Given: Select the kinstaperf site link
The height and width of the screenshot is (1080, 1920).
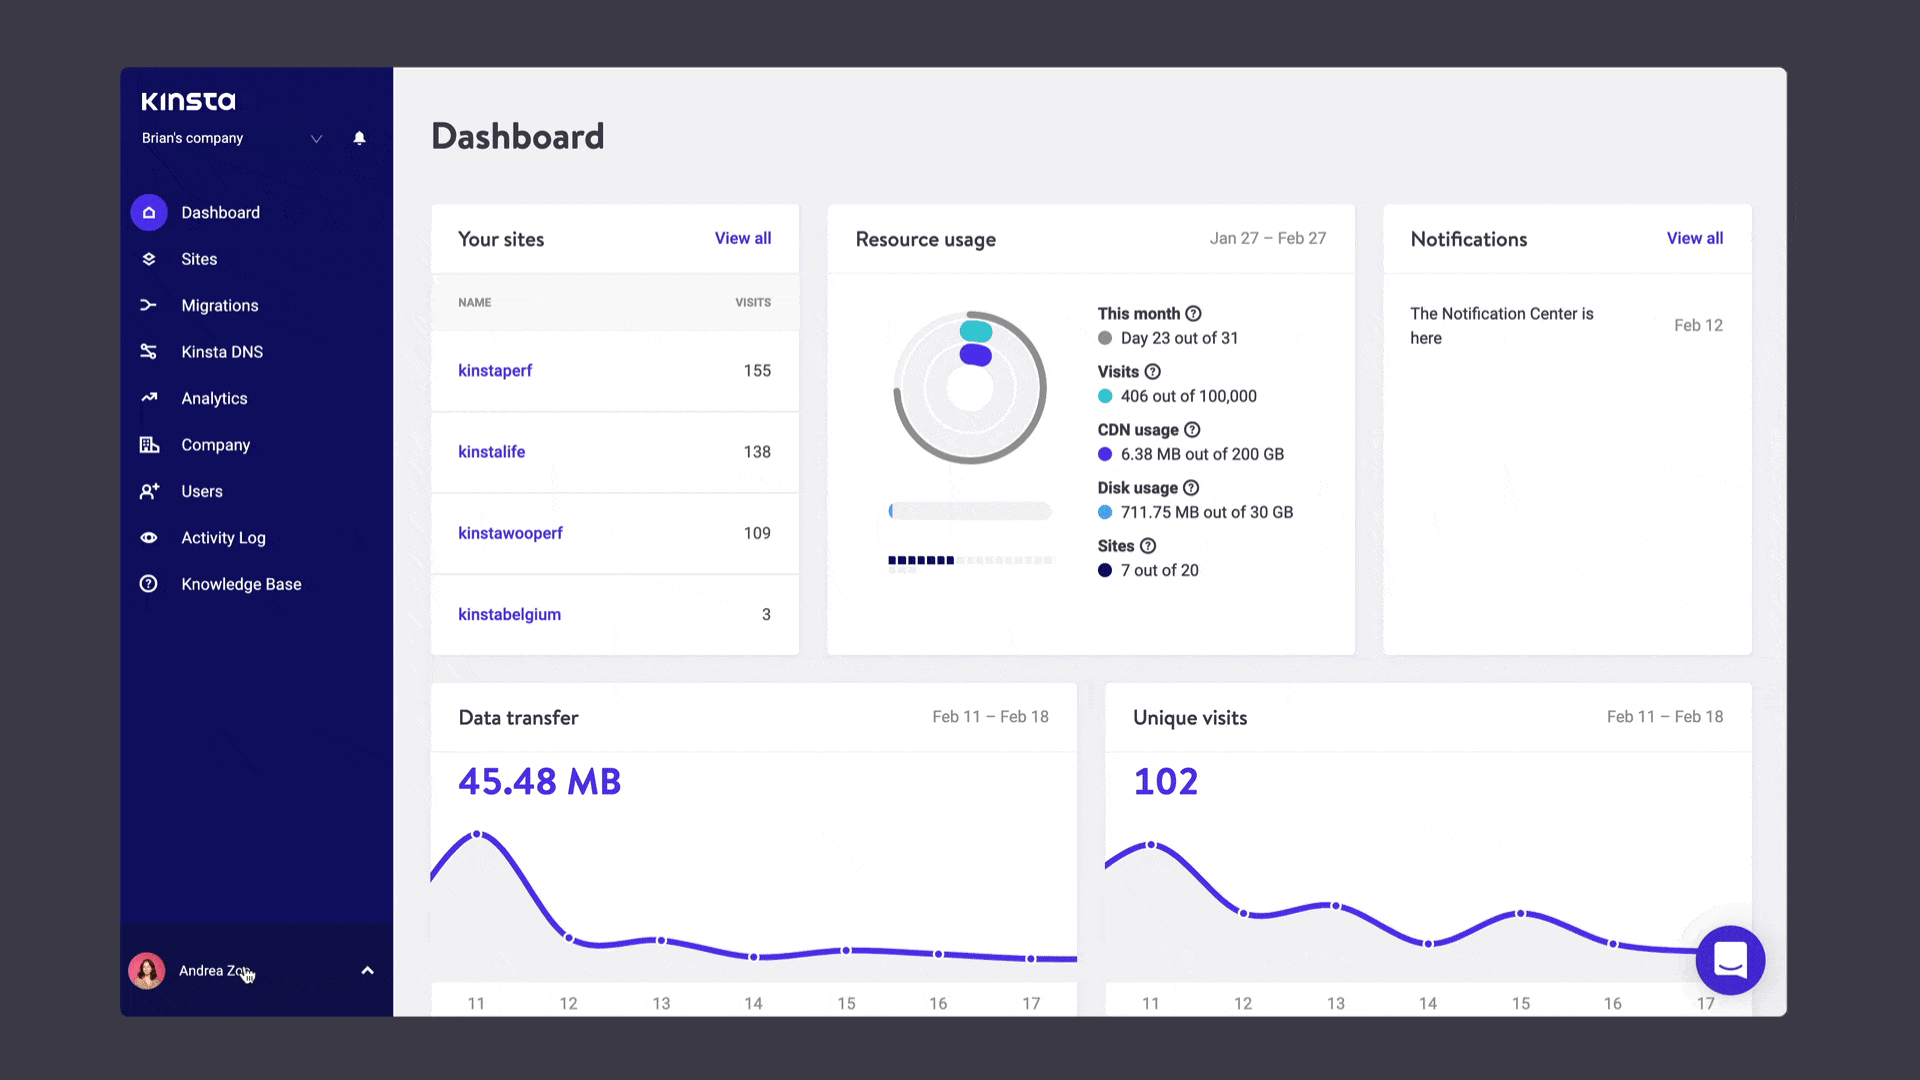Looking at the screenshot, I should click(x=495, y=371).
